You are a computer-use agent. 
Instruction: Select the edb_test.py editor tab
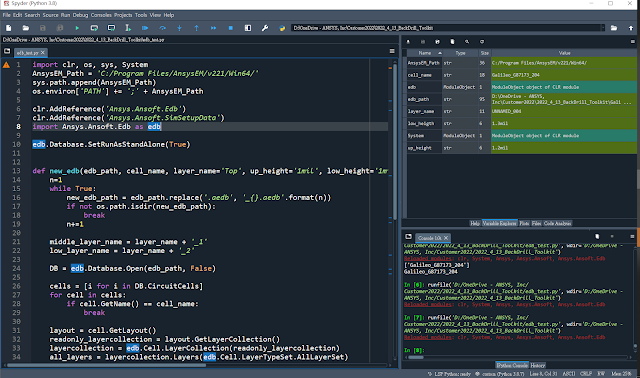[x=31, y=53]
